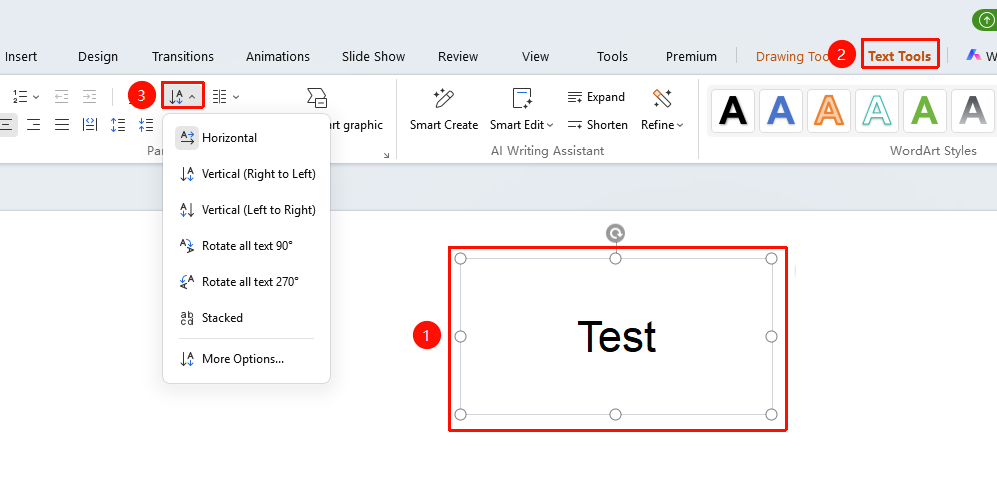This screenshot has height=483, width=997.
Task: Select the Text Tools tab
Action: point(900,57)
